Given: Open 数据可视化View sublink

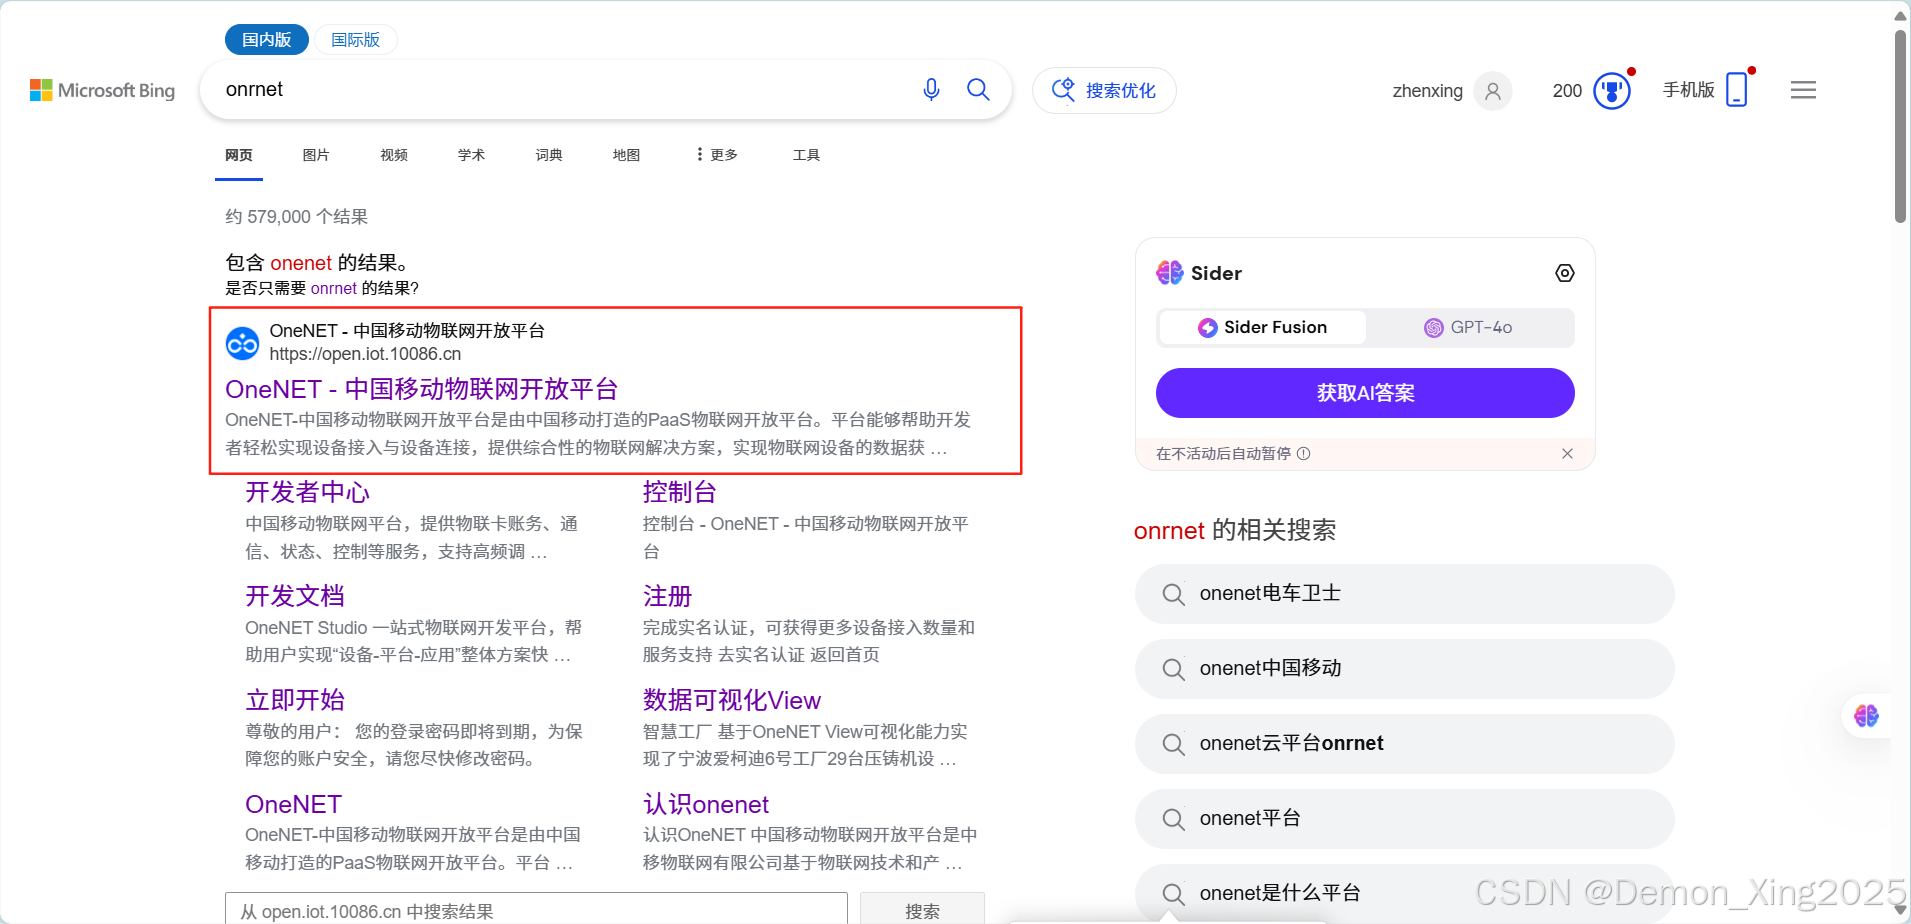Looking at the screenshot, I should click(x=732, y=700).
